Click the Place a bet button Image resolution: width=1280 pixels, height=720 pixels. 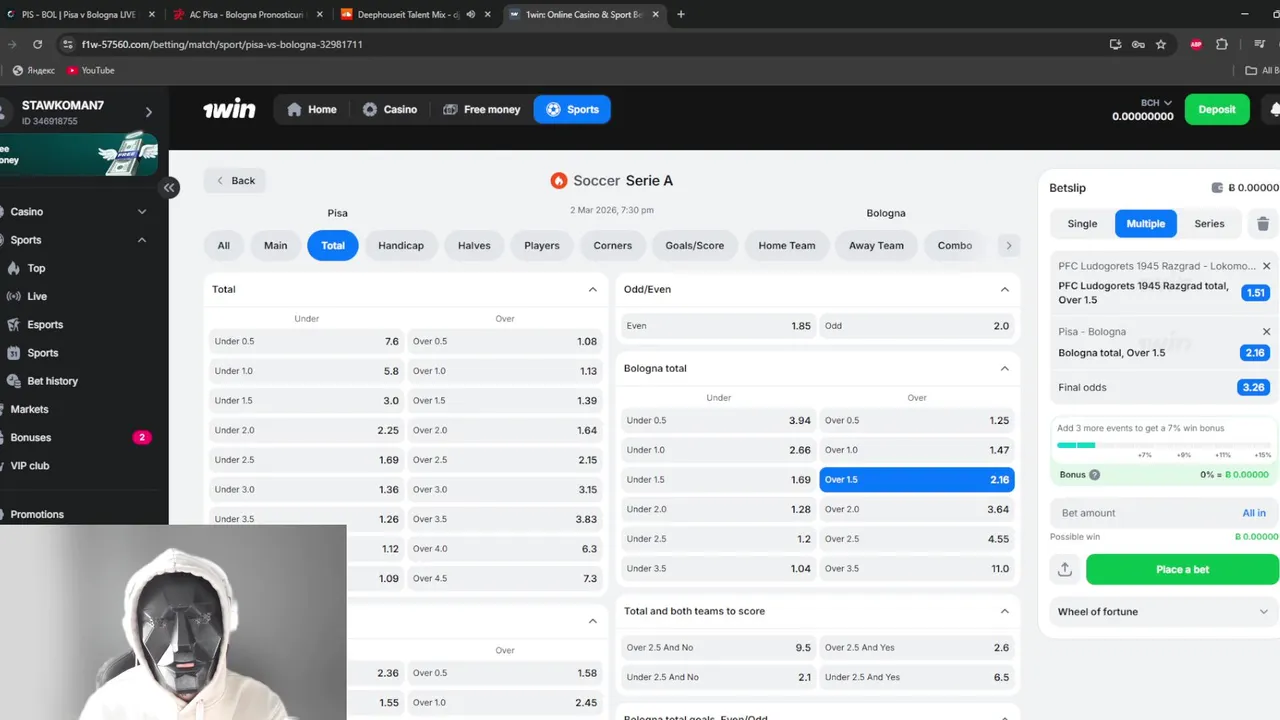1182,569
